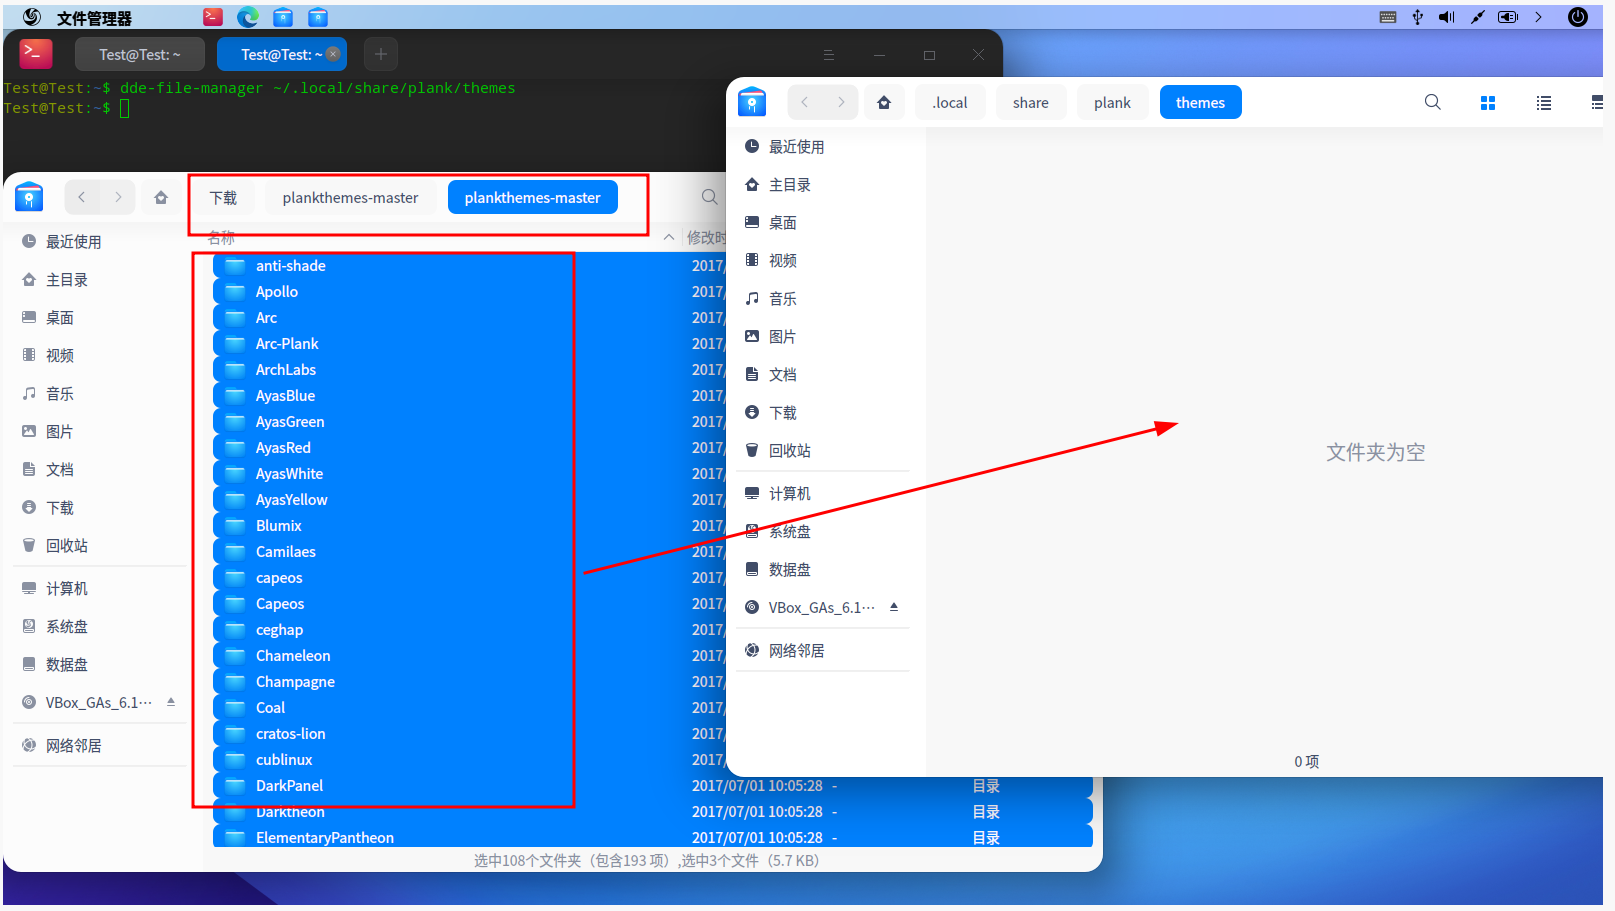Screen dimensions: 1615x911
Task: Navigate forward in themes file manager
Action: point(841,102)
